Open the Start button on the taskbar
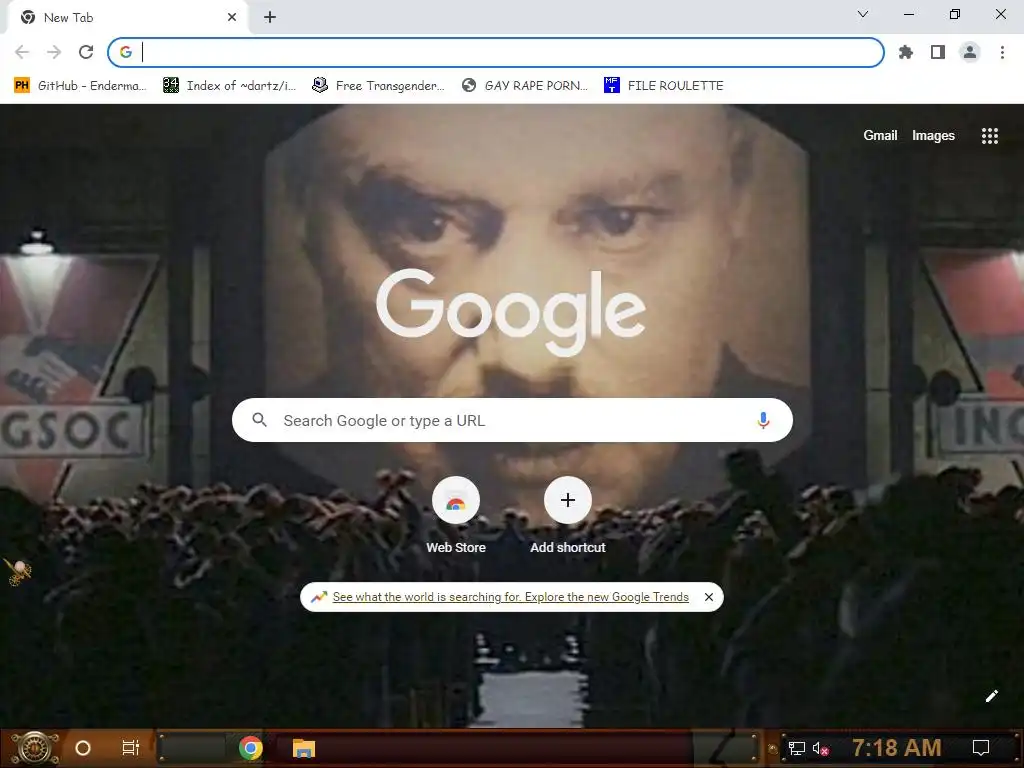Viewport: 1024px width, 768px height. (34, 748)
